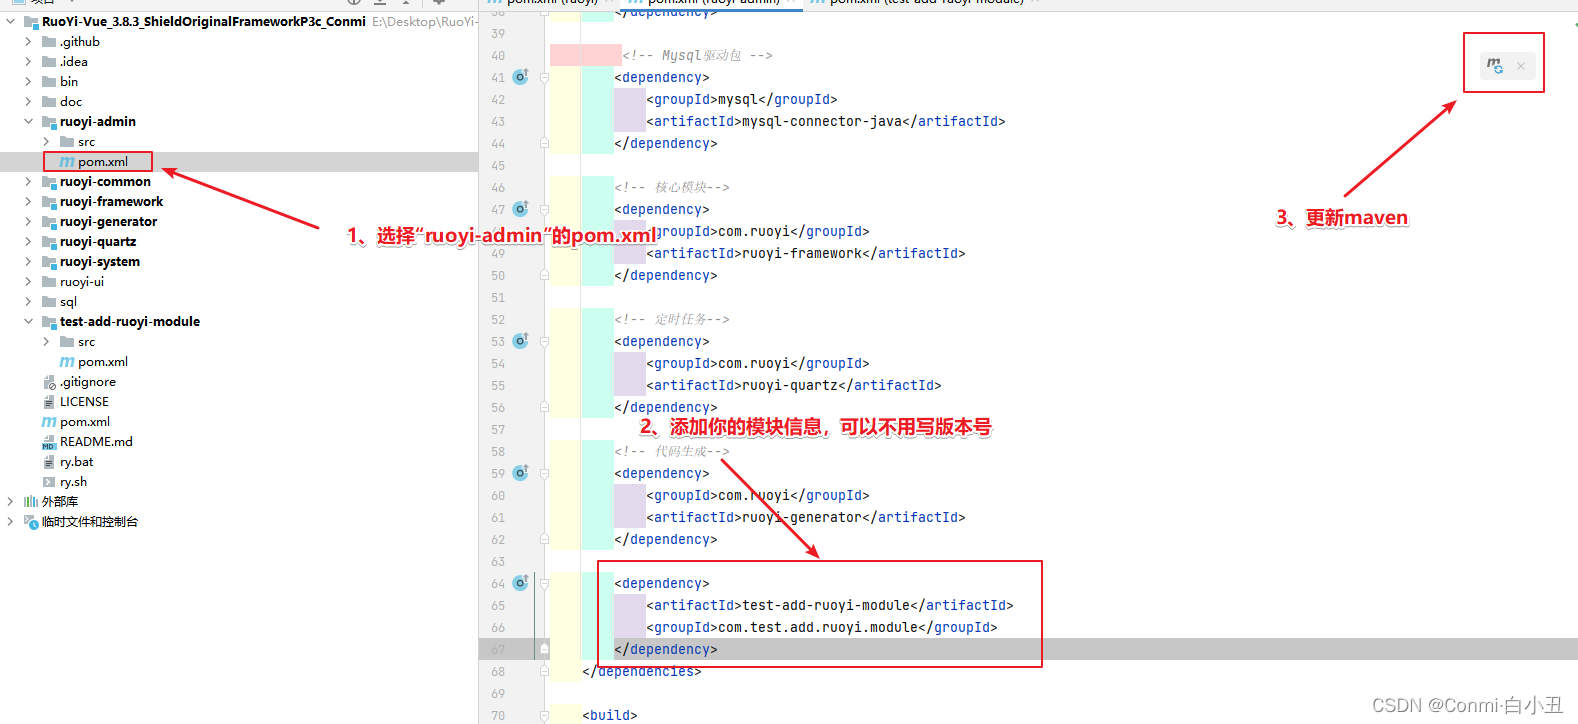Select the README.md file

pyautogui.click(x=96, y=441)
